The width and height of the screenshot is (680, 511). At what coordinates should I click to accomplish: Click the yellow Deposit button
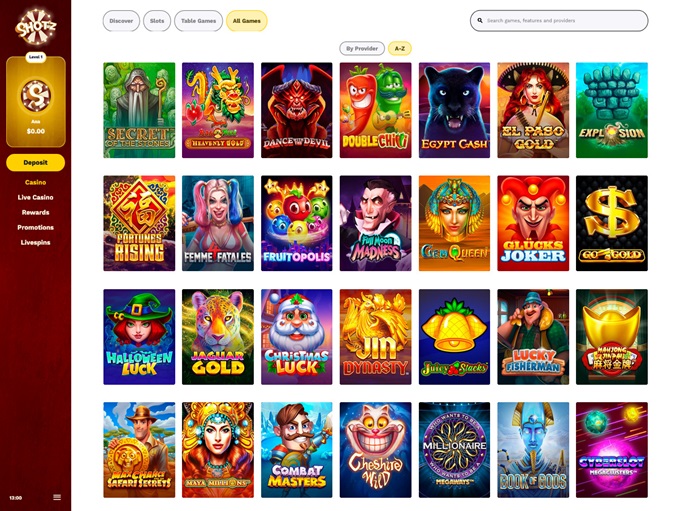click(36, 163)
